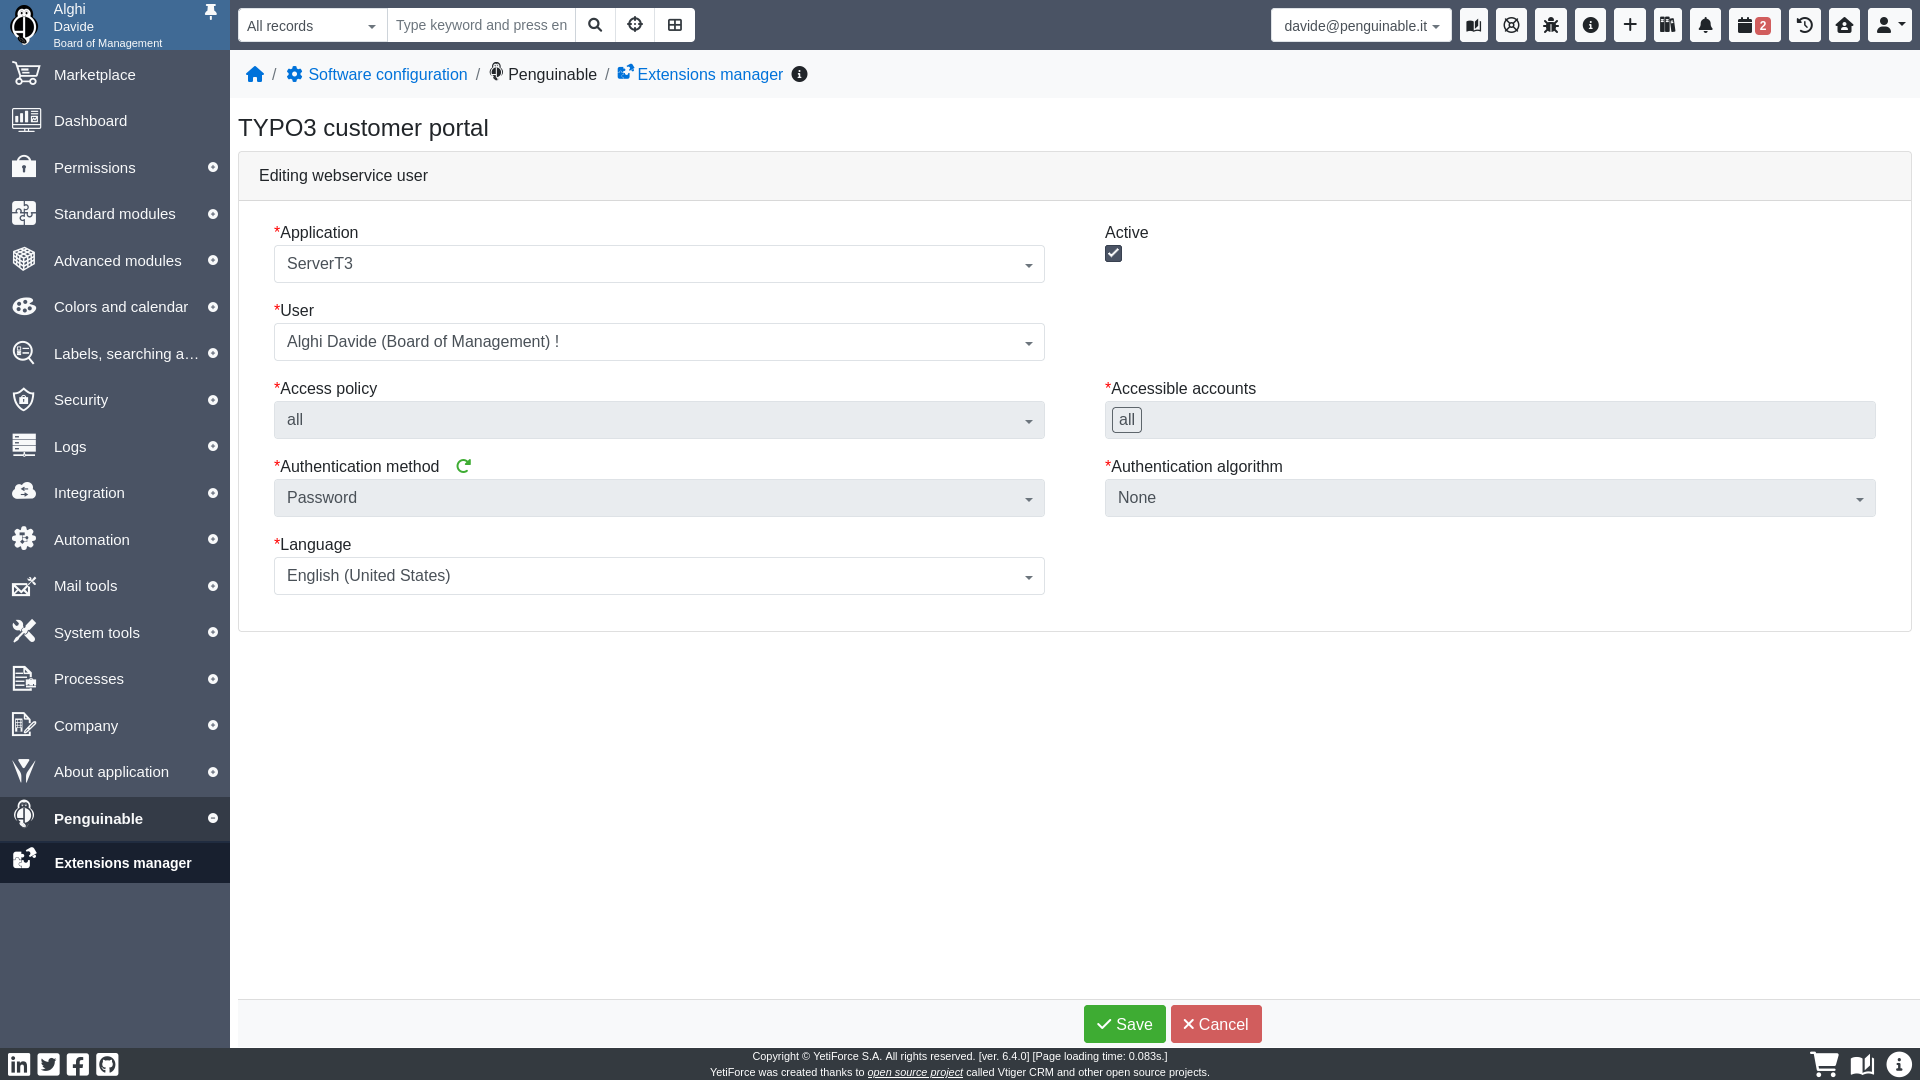Open the notifications bell
The image size is (1920, 1080).
pos(1705,26)
